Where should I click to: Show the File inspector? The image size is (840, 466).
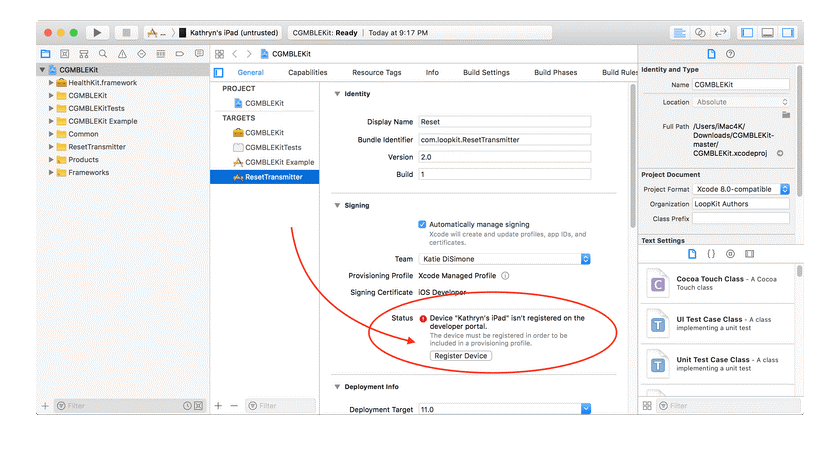[711, 54]
